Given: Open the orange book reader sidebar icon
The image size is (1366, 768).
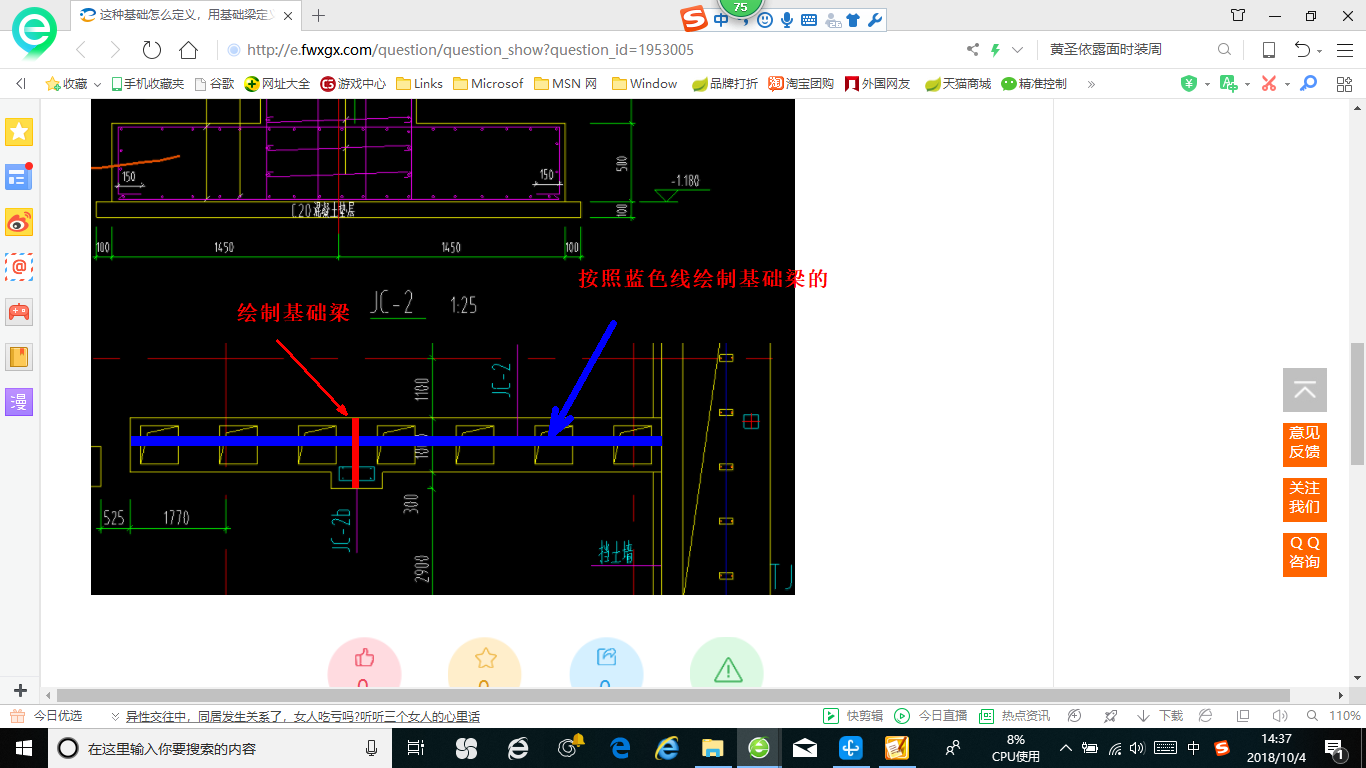Looking at the screenshot, I should pos(19,357).
